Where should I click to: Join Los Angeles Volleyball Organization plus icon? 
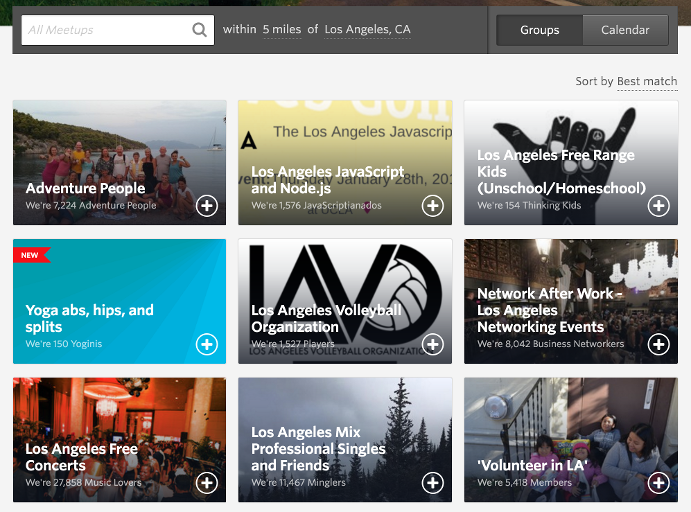pyautogui.click(x=433, y=345)
